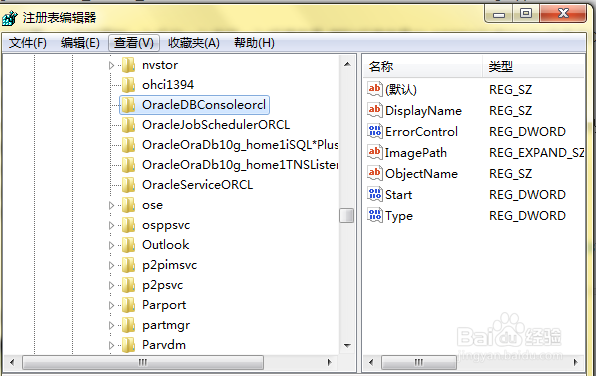596x376 pixels.
Task: Open the 帮助(H) menu
Action: 254,43
